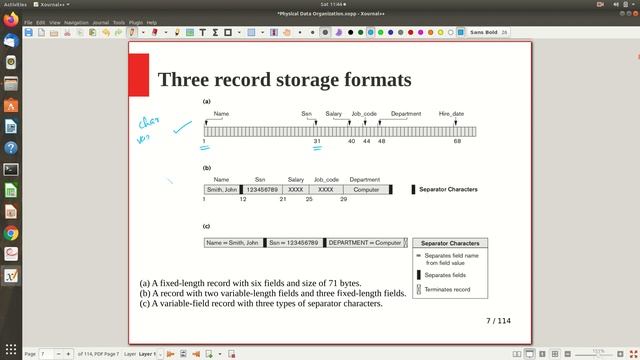
Task: Open the Edit menu
Action: pyautogui.click(x=40, y=22)
